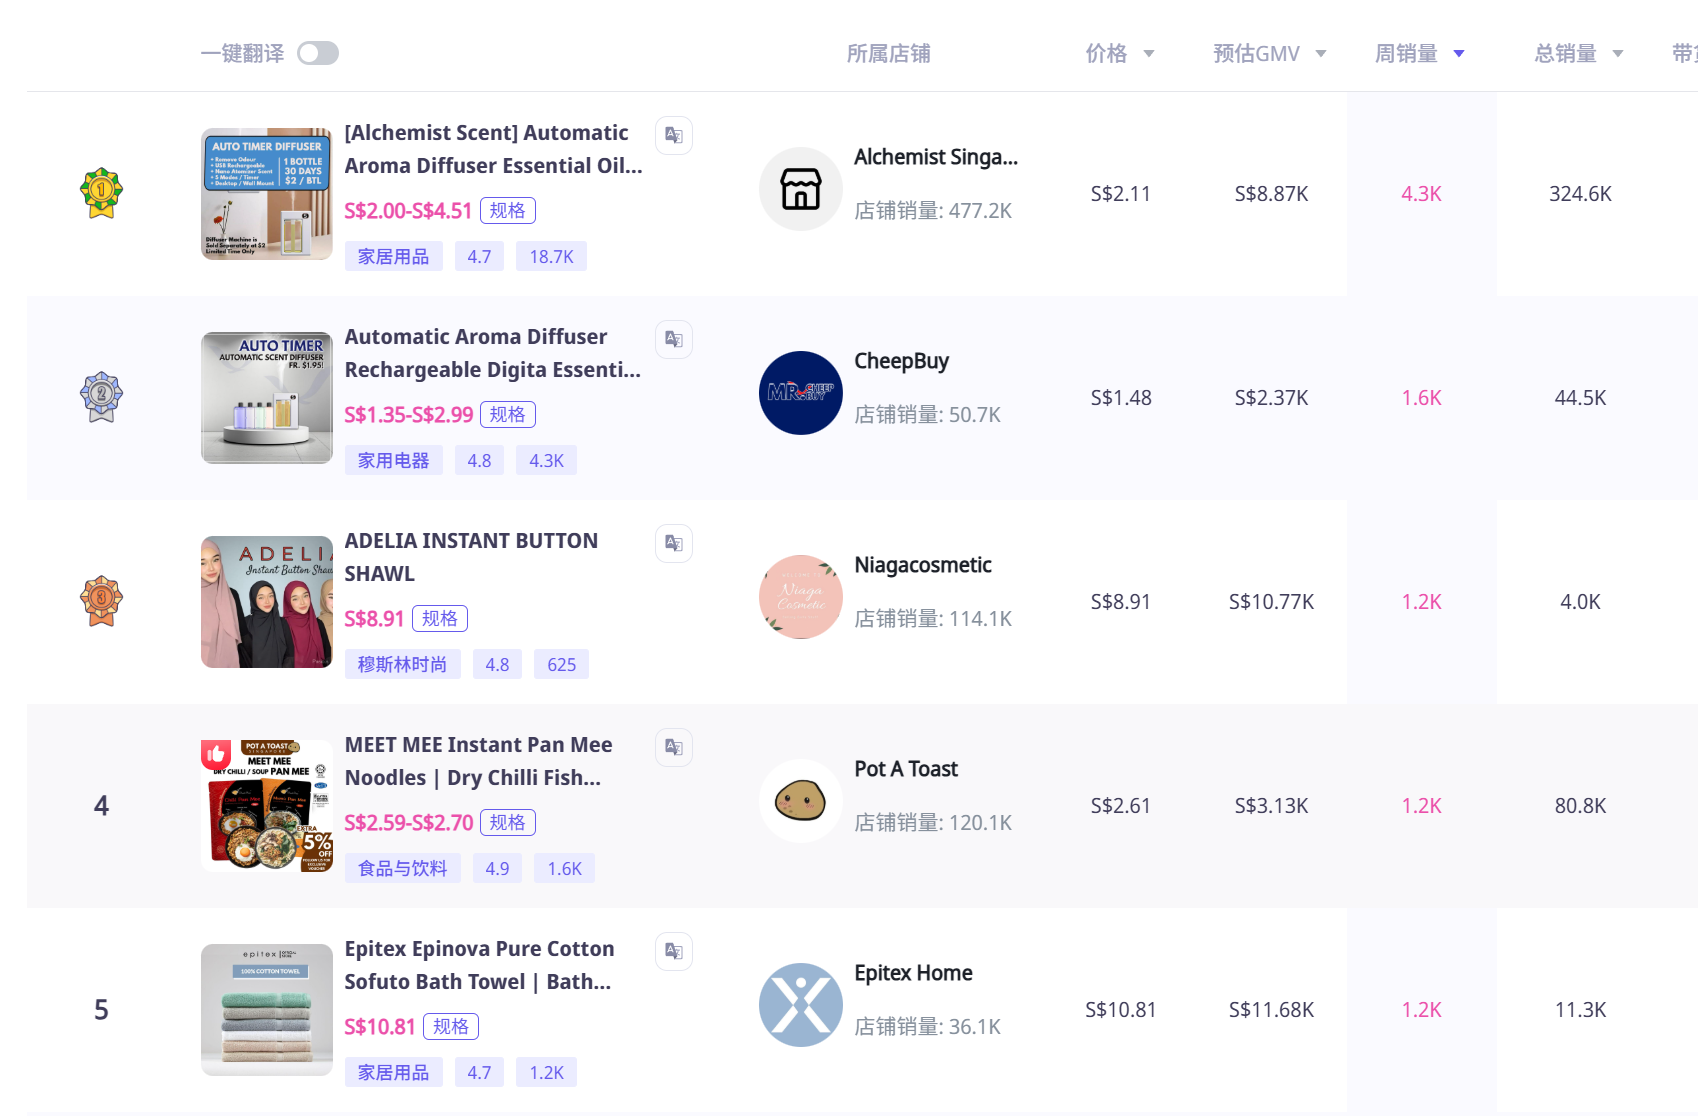Open the Alchemist Singapore shop avatar icon
1698x1116 pixels.
(x=800, y=189)
